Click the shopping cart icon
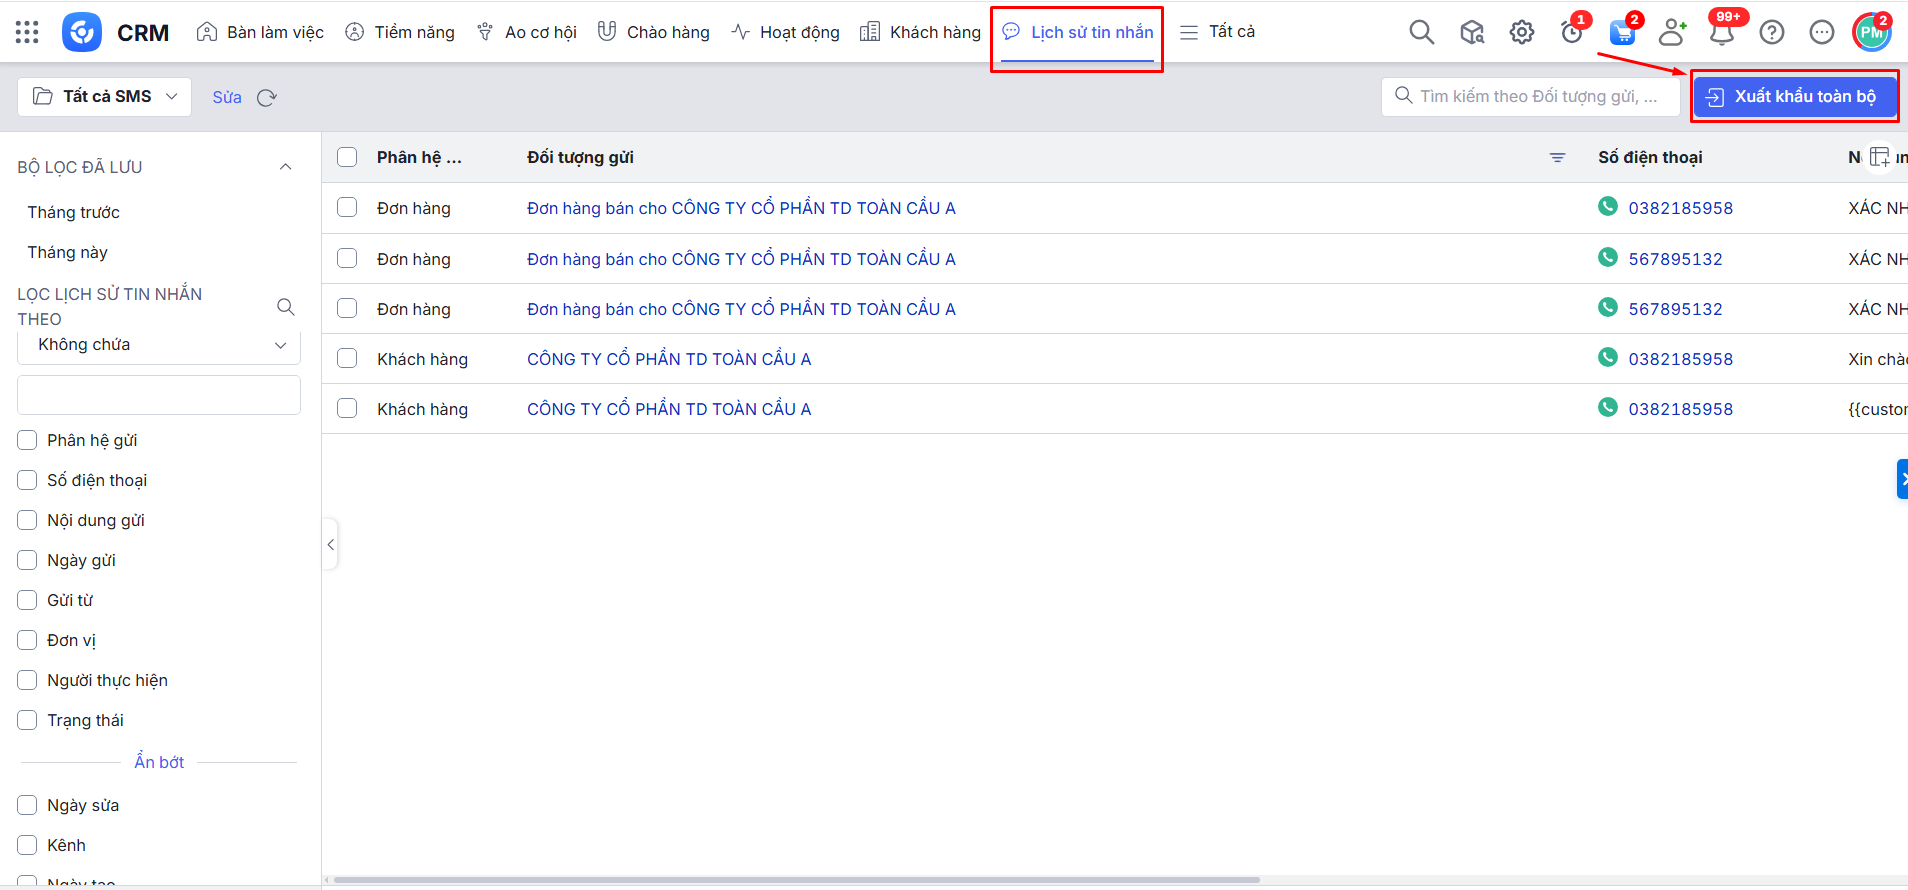1908x890 pixels. tap(1622, 33)
